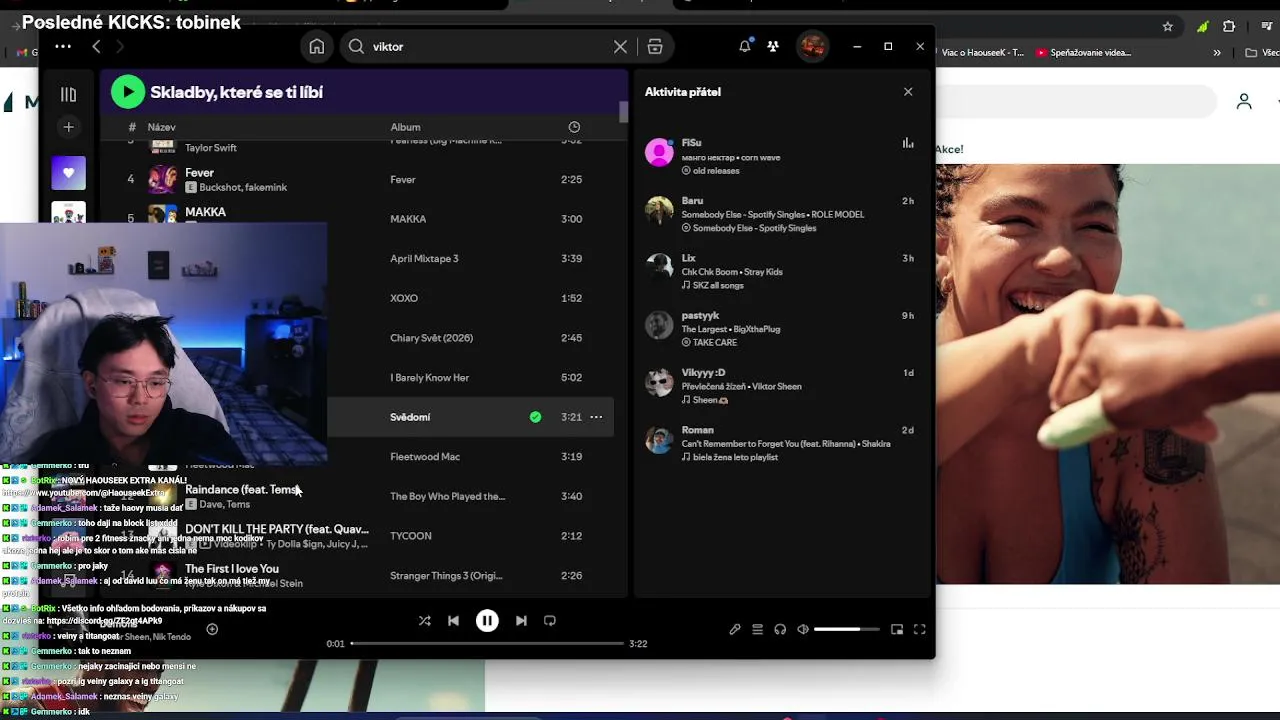Go back in Spotify navigation history
Viewport: 1280px width, 720px height.
(96, 46)
